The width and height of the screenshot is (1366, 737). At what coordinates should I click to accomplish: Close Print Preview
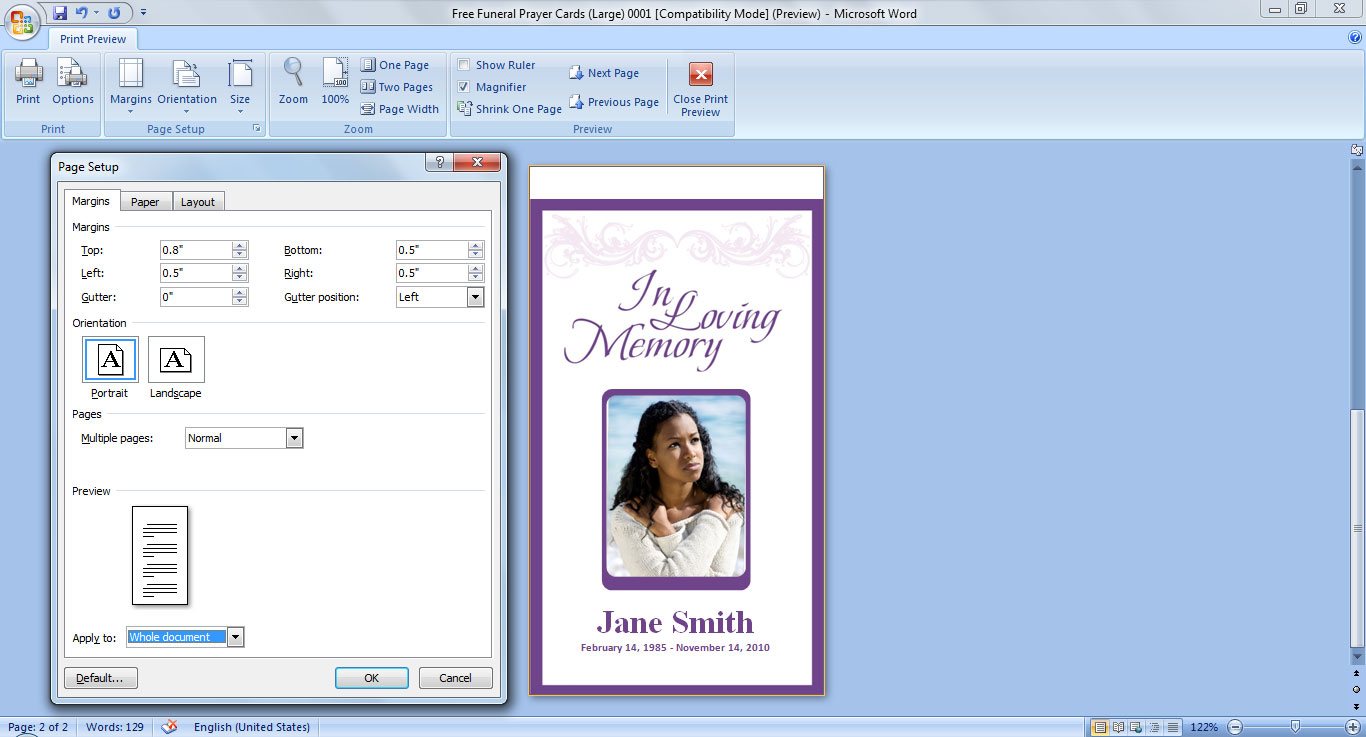701,88
